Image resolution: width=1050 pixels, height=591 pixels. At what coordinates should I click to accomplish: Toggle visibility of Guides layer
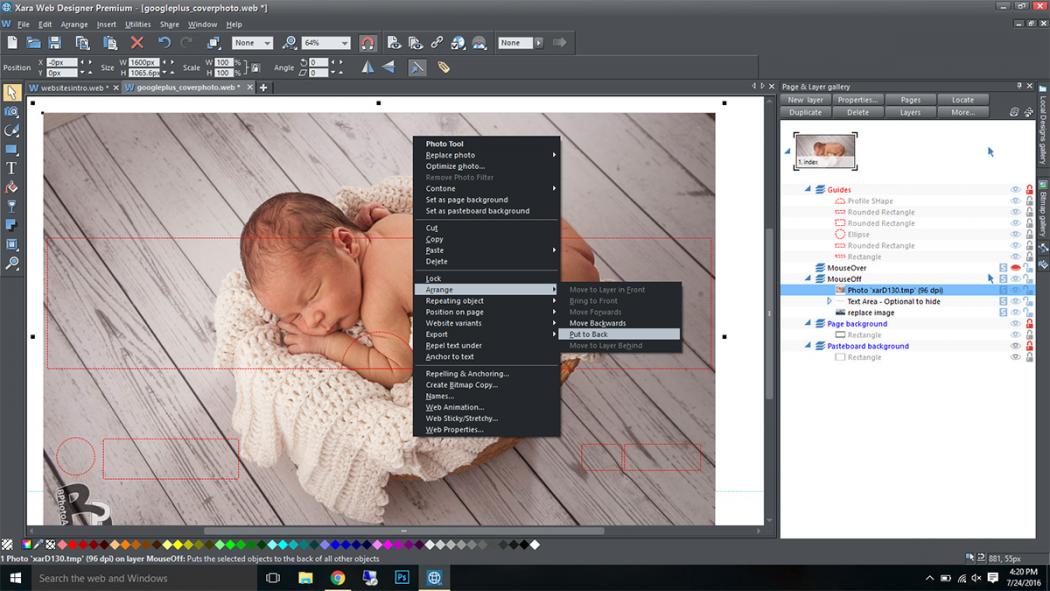click(x=1015, y=190)
